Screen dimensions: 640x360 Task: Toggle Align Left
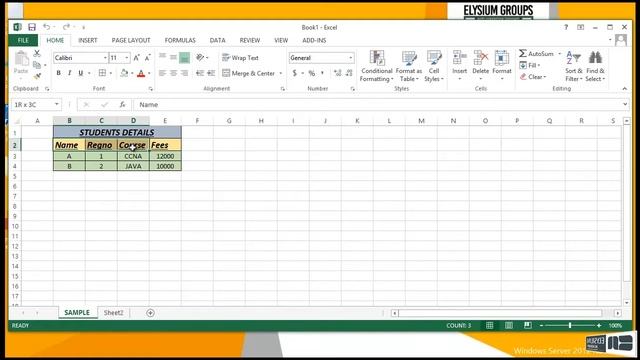tap(162, 73)
